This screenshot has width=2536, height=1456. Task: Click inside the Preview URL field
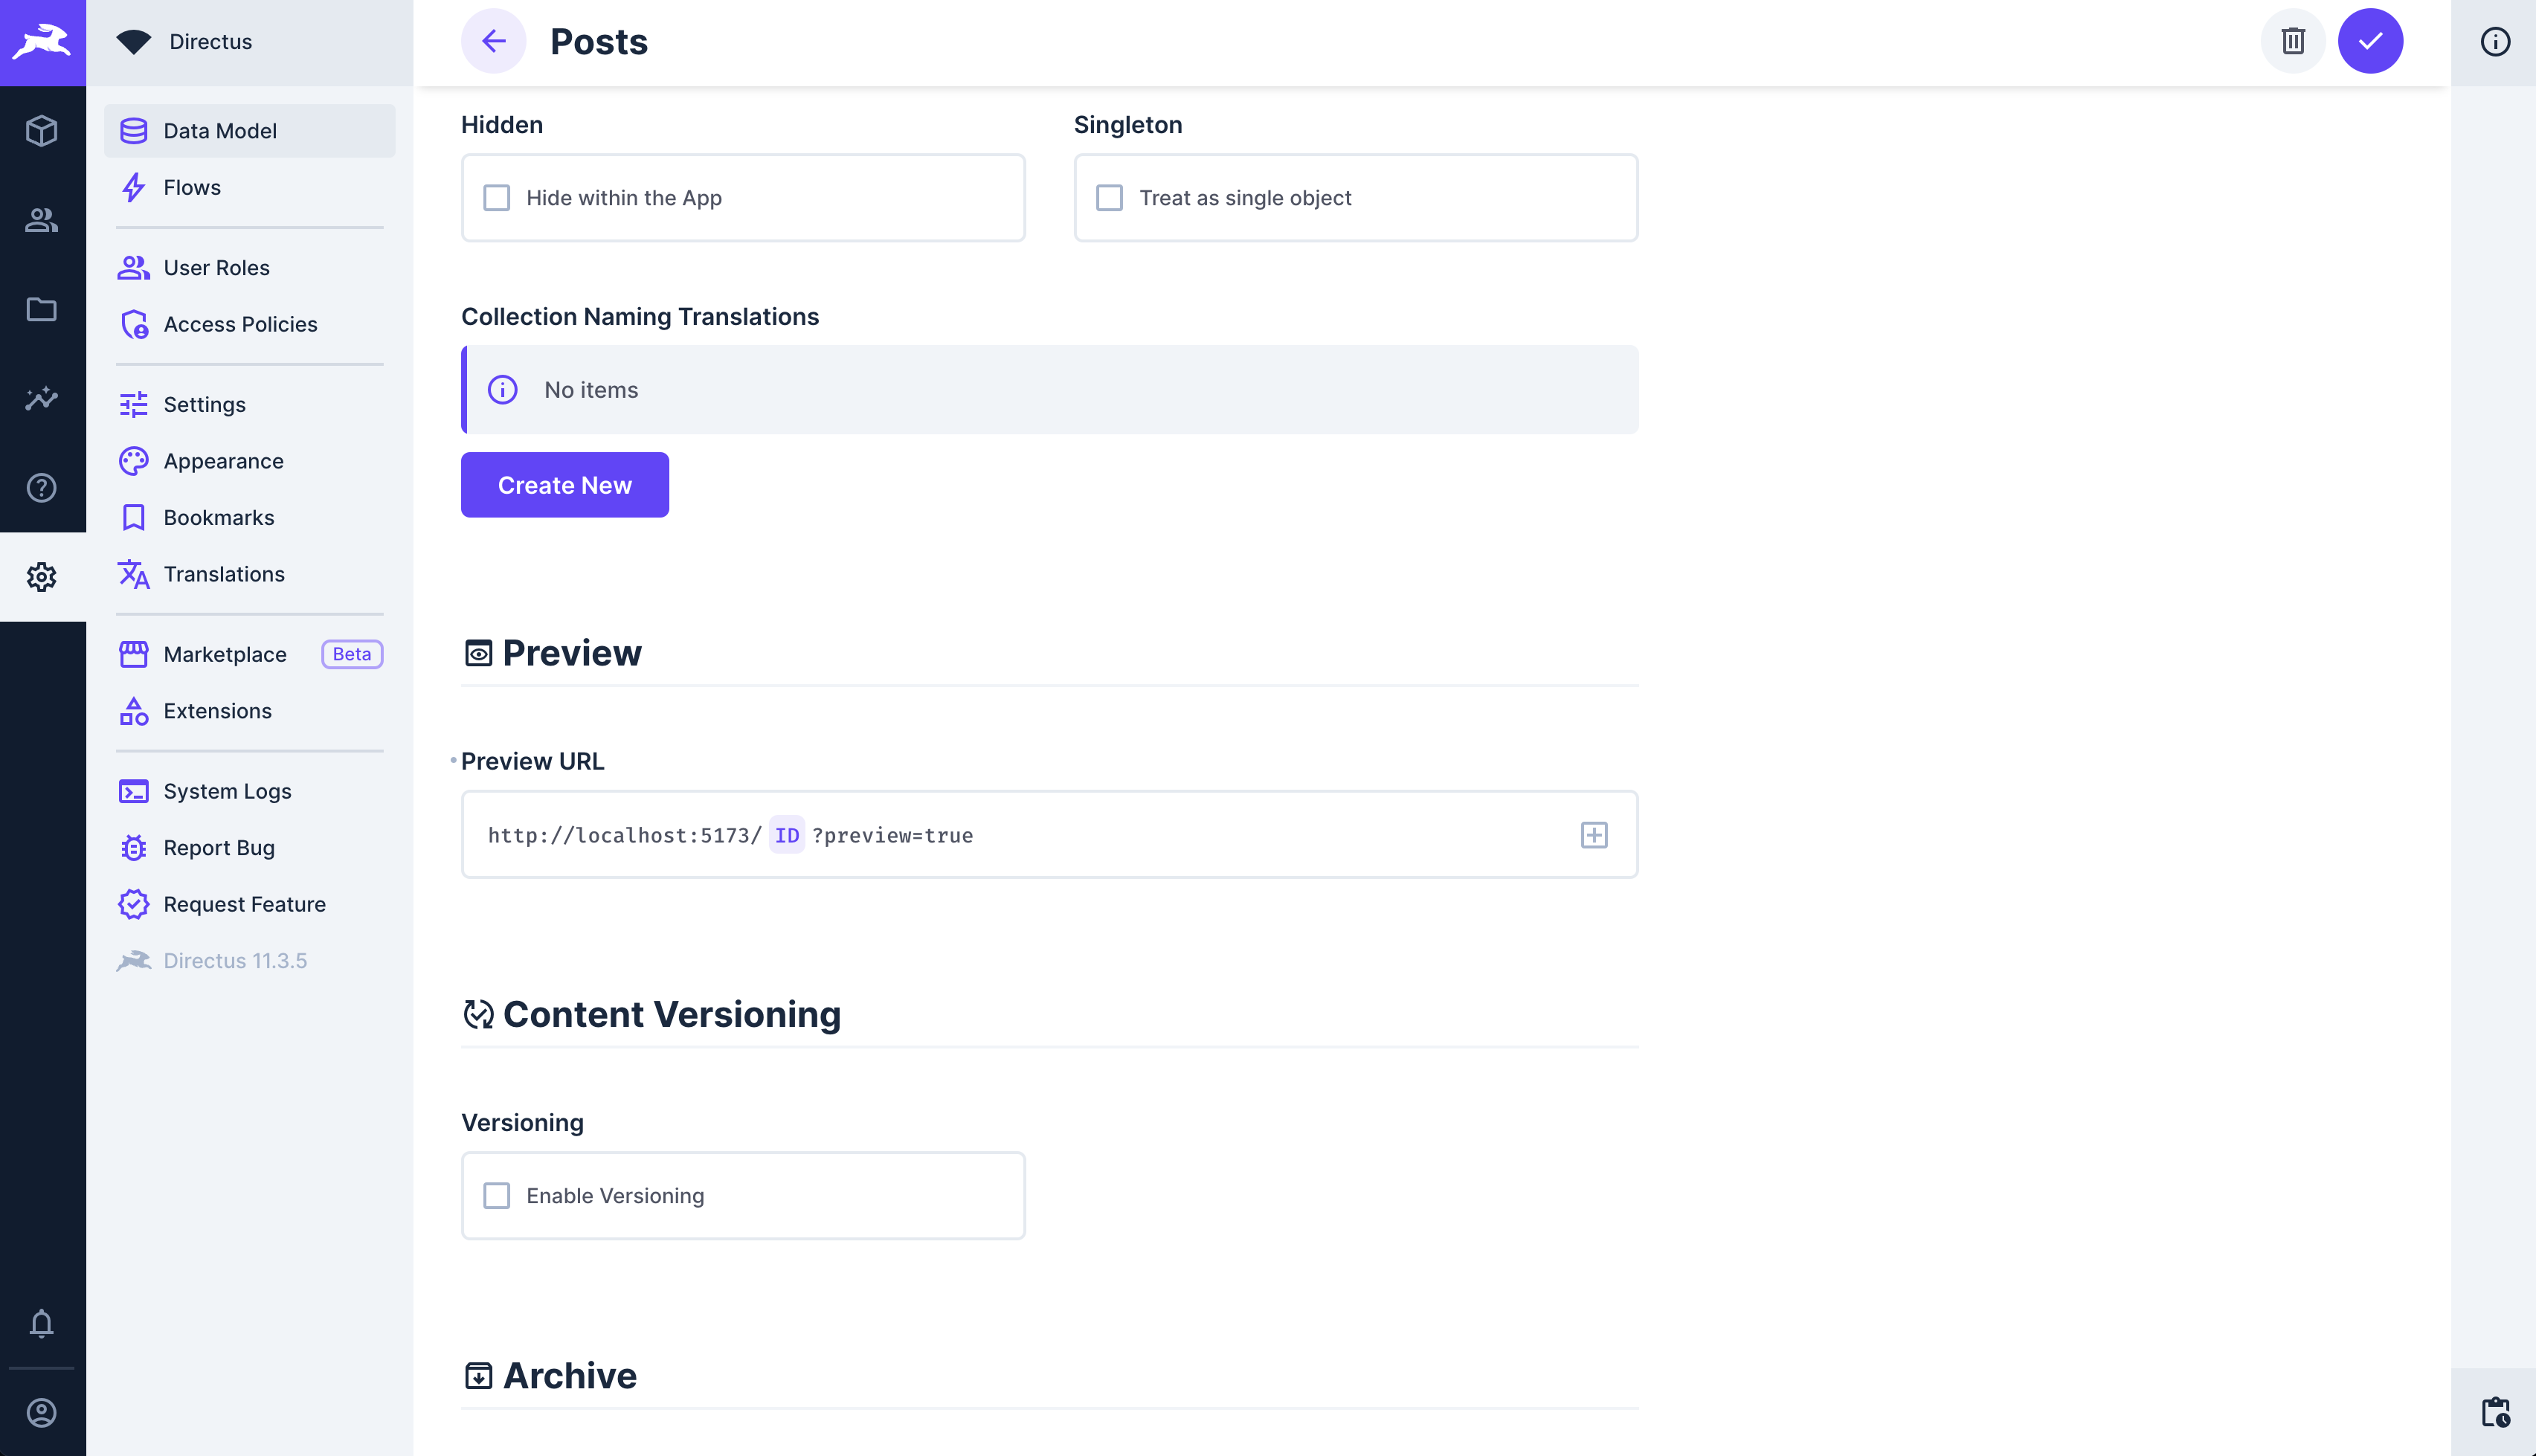[1150, 835]
